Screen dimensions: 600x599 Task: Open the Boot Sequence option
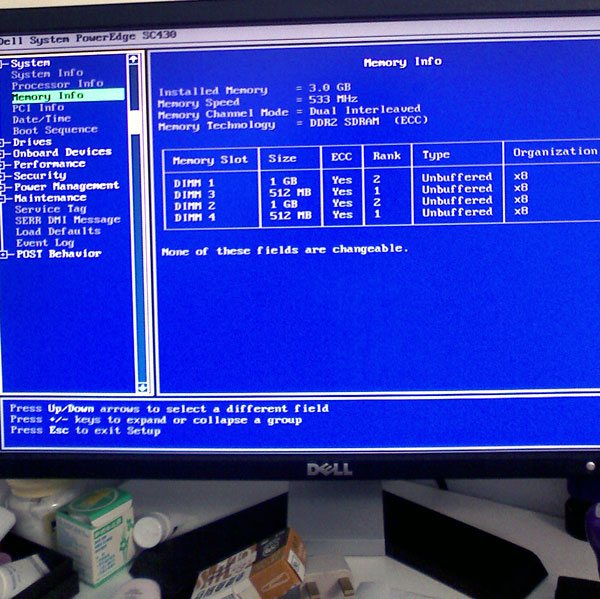[x=55, y=130]
